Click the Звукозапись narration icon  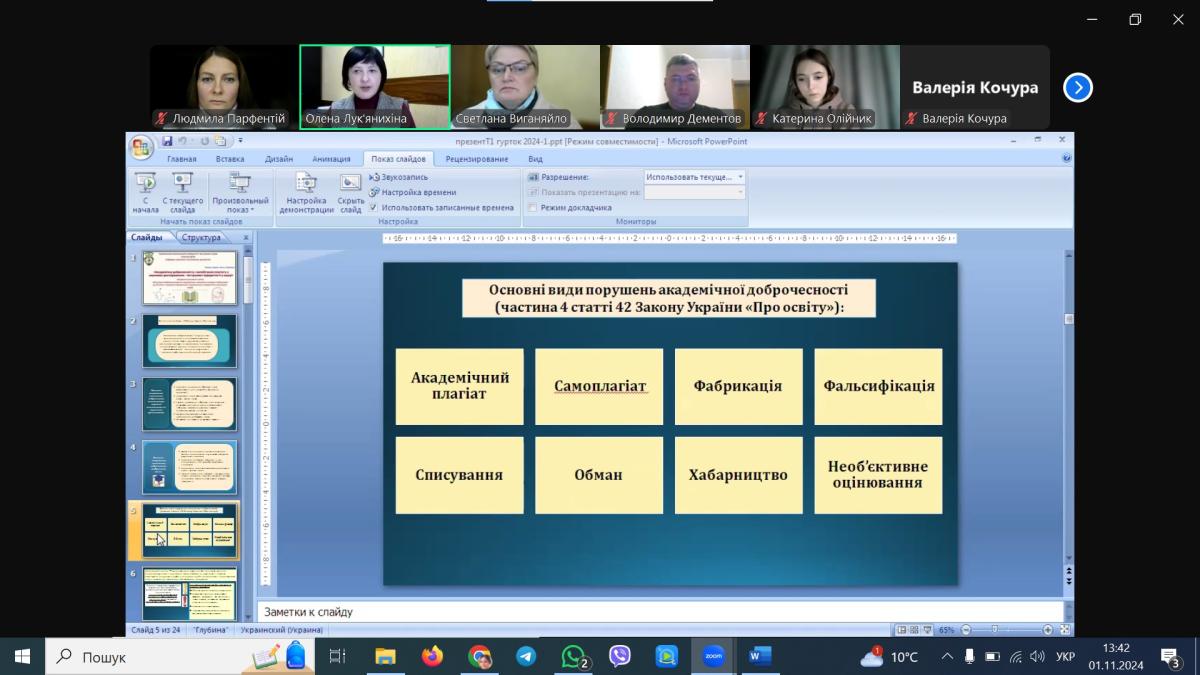[x=374, y=177]
